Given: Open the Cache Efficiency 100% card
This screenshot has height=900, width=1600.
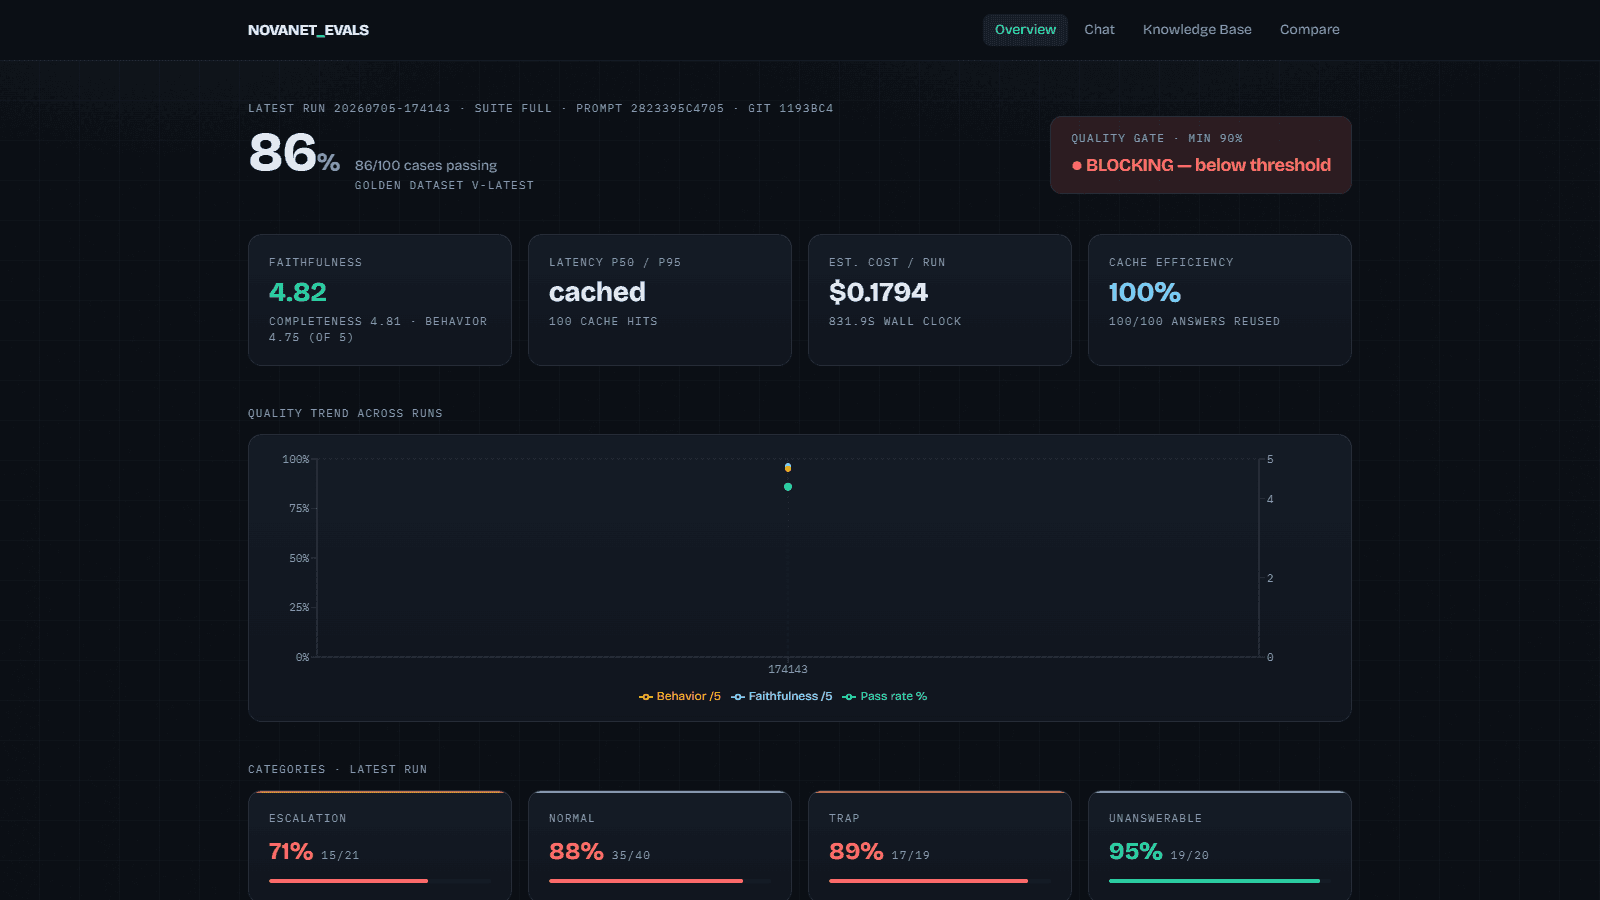Looking at the screenshot, I should click(1220, 300).
